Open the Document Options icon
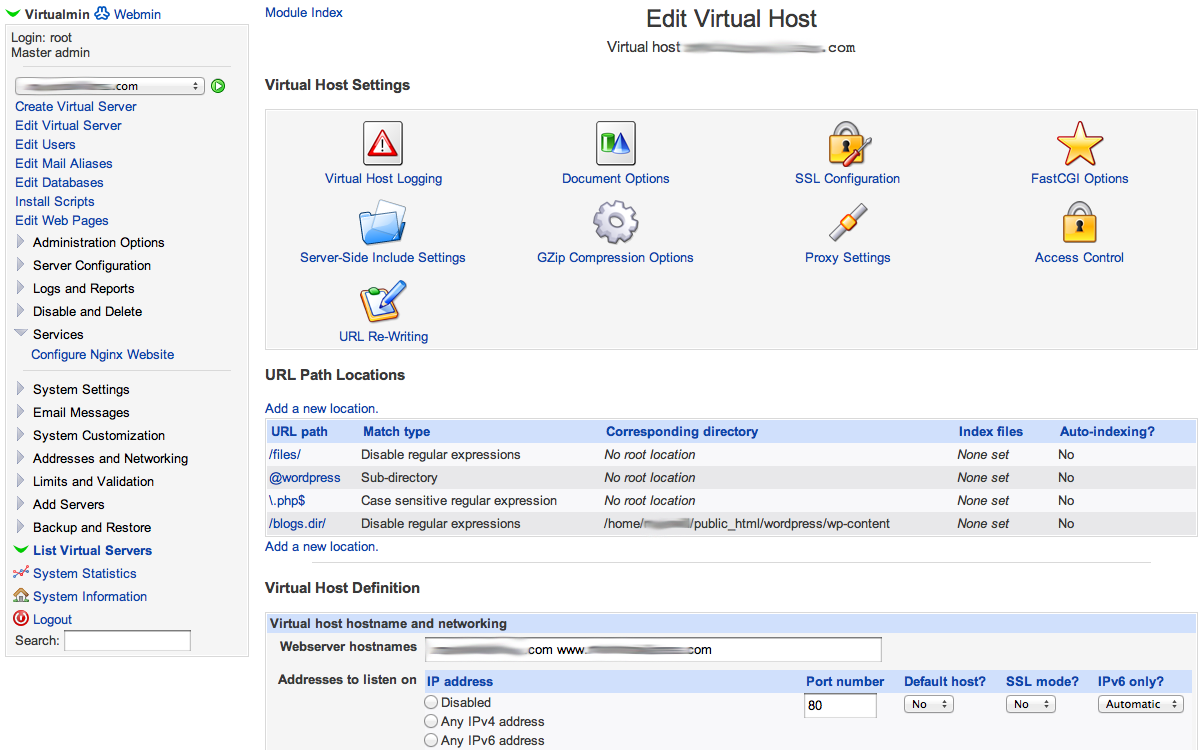Screen dimensions: 1202x750 click(x=615, y=144)
